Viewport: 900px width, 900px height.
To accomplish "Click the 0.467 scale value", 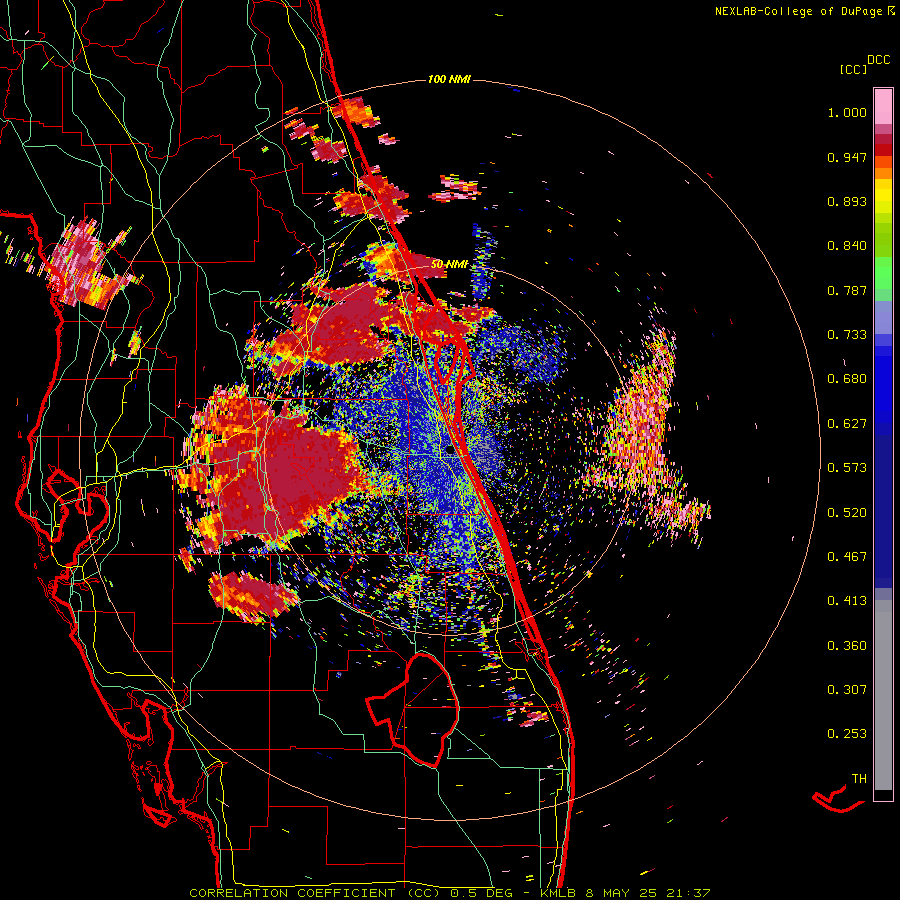I will click(x=847, y=557).
